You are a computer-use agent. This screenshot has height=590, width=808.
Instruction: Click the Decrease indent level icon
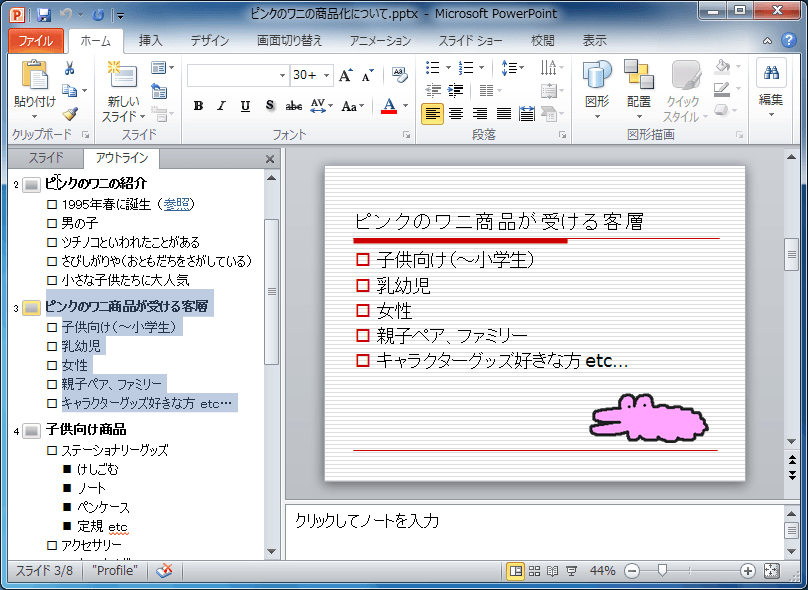tap(432, 91)
